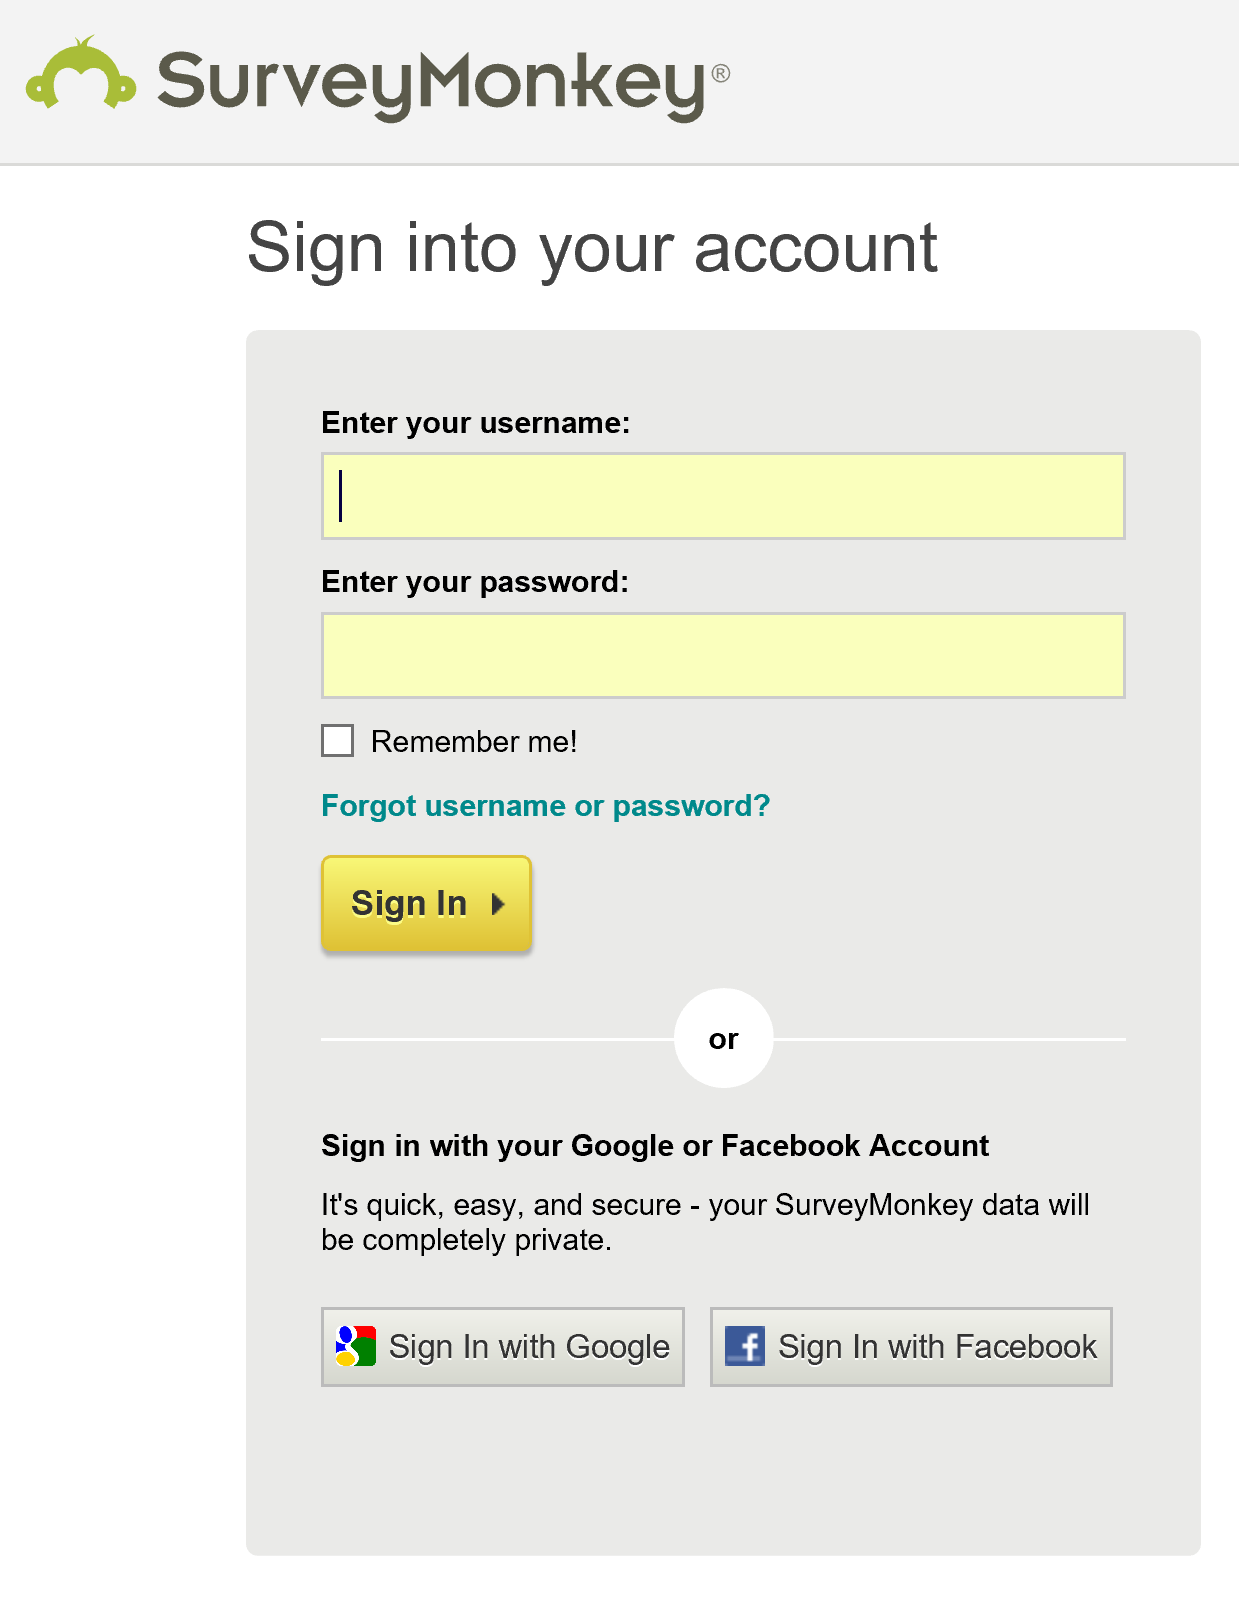Image resolution: width=1239 pixels, height=1597 pixels.
Task: Click the round "or" divider
Action: tap(723, 1039)
